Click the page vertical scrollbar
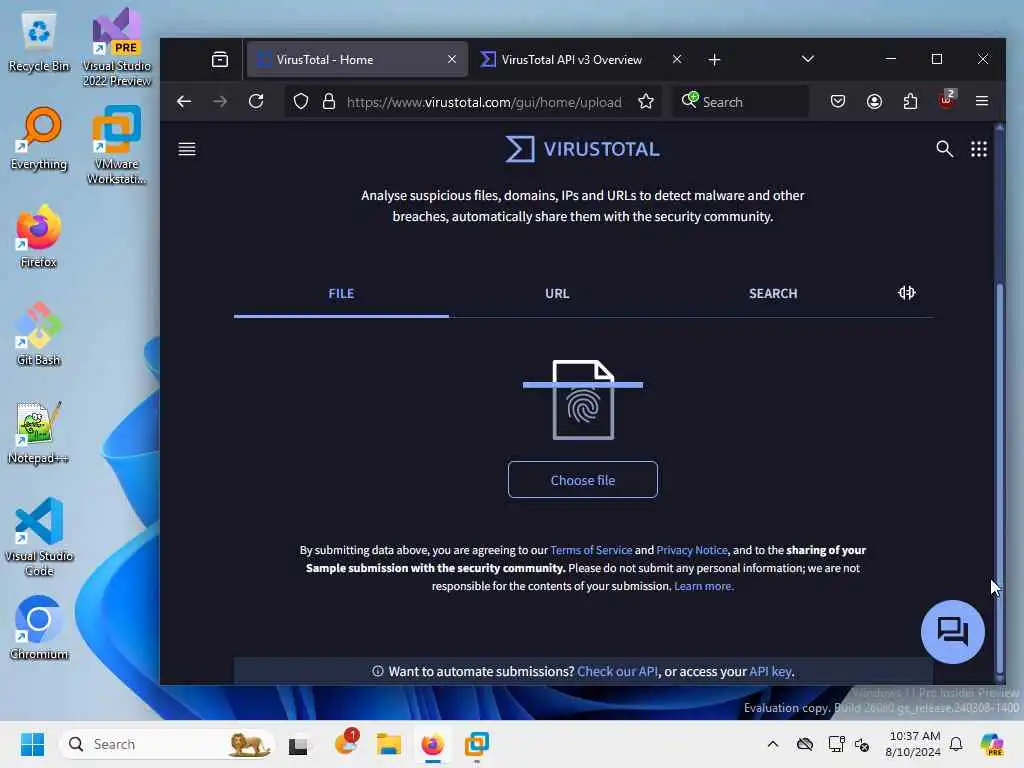 pos(999,477)
